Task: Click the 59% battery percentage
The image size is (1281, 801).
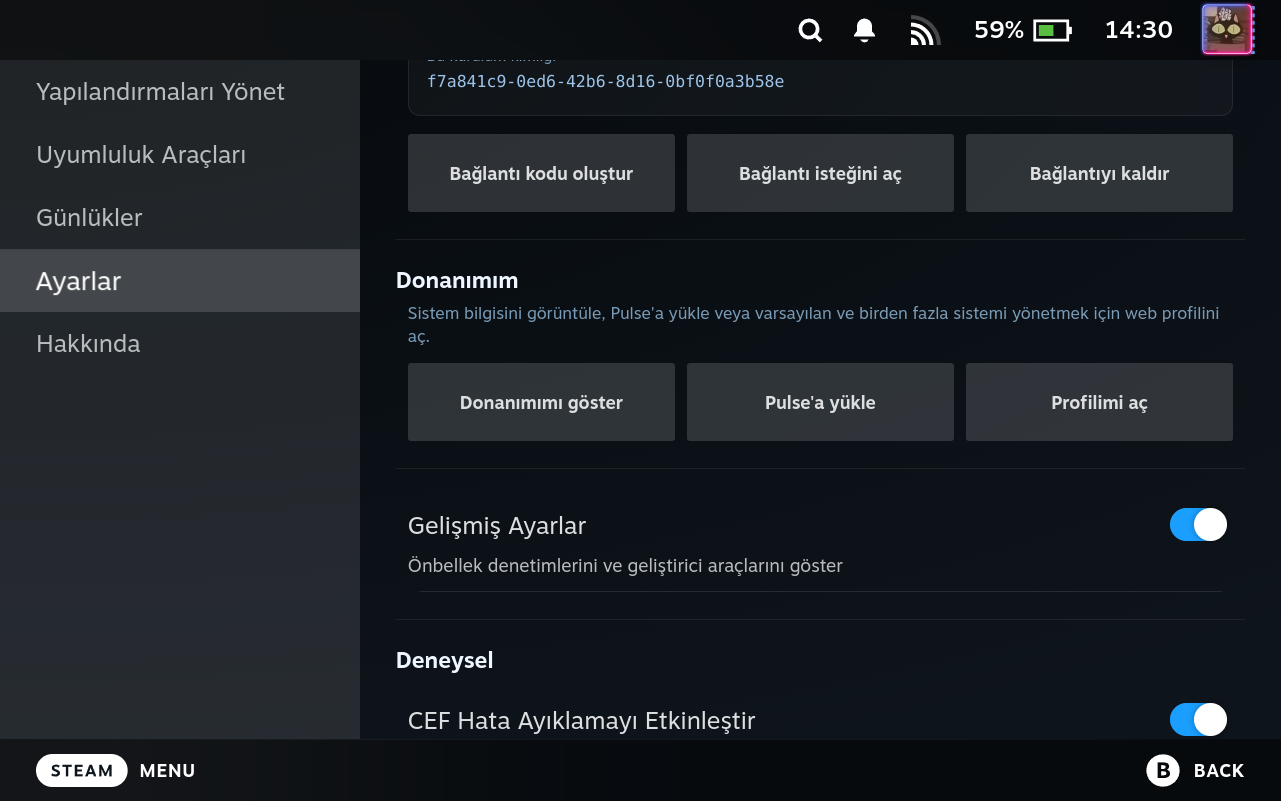Action: [999, 30]
